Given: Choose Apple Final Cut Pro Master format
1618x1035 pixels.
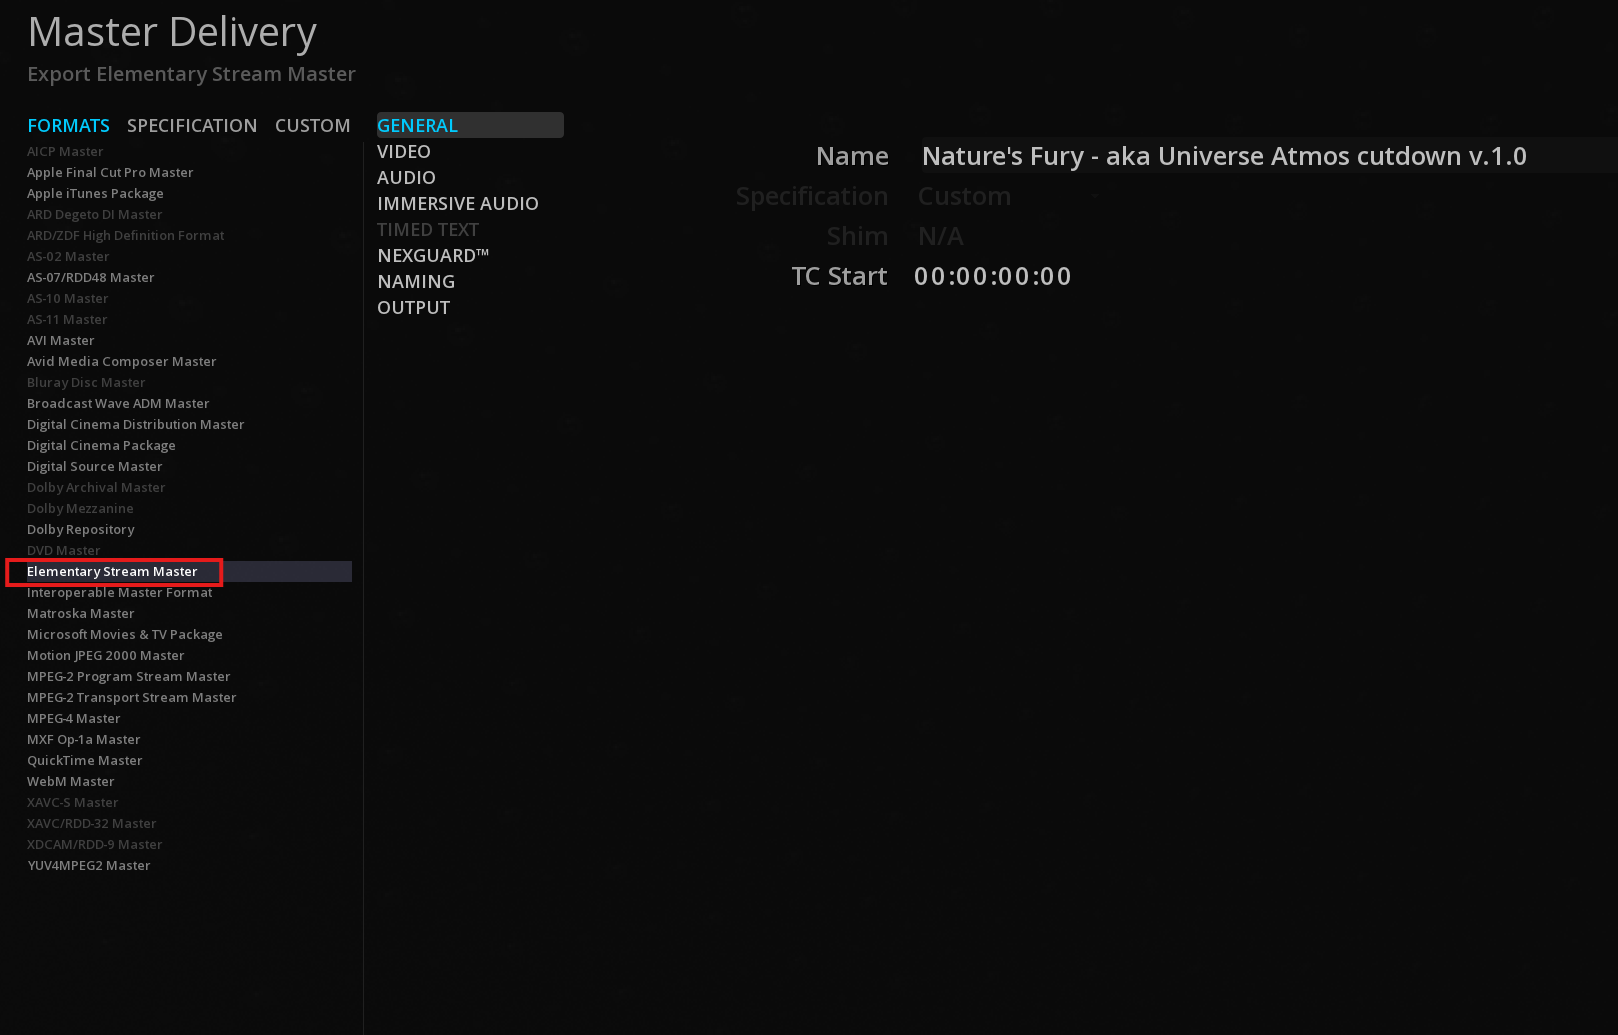Looking at the screenshot, I should pyautogui.click(x=110, y=173).
